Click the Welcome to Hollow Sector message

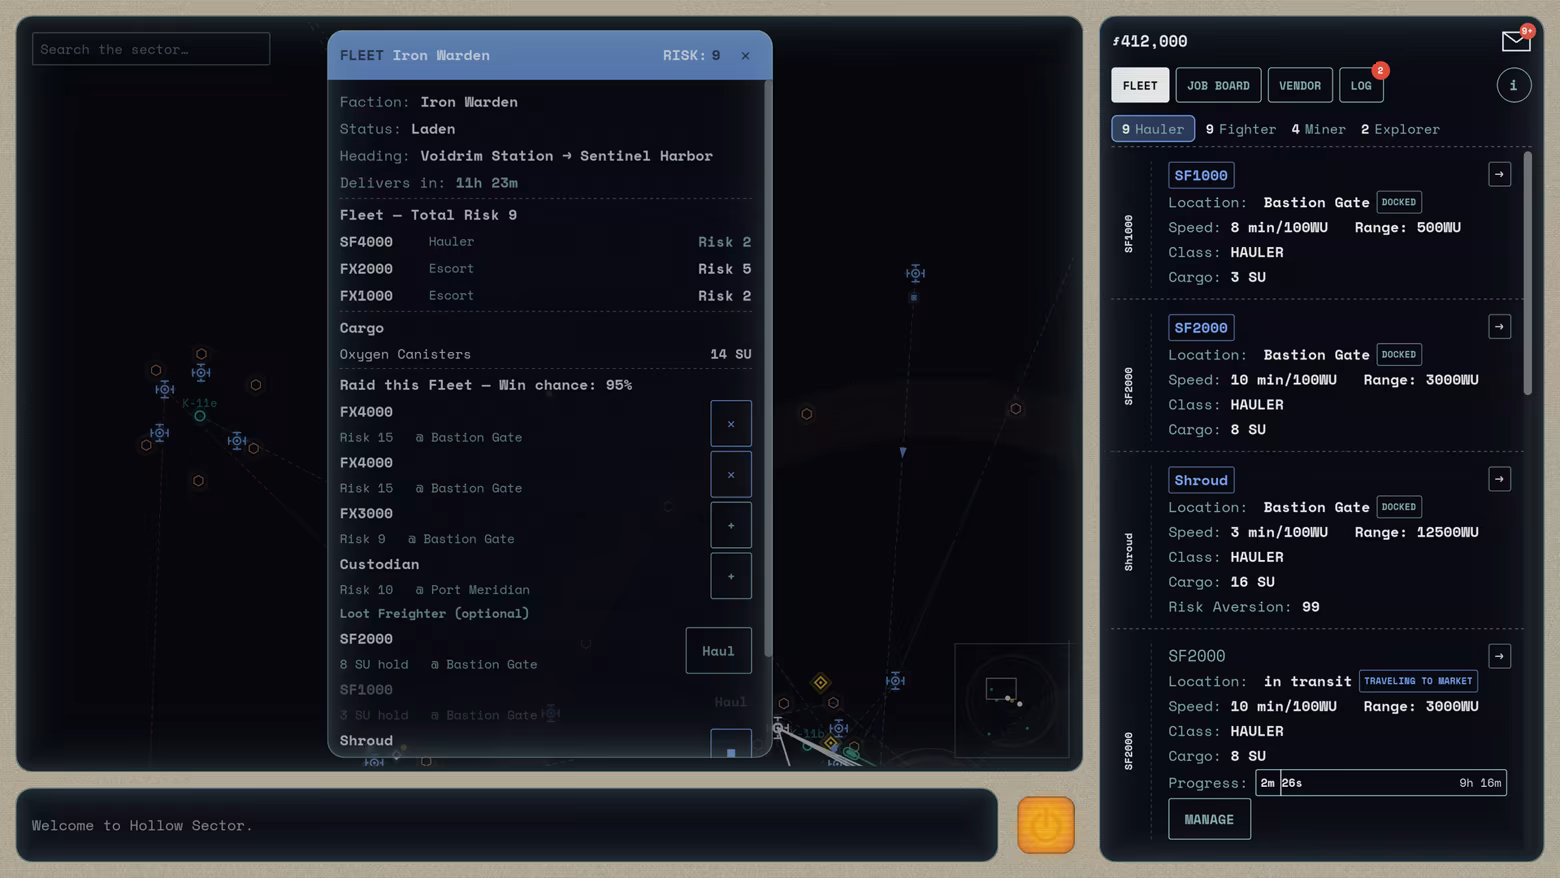[142, 825]
